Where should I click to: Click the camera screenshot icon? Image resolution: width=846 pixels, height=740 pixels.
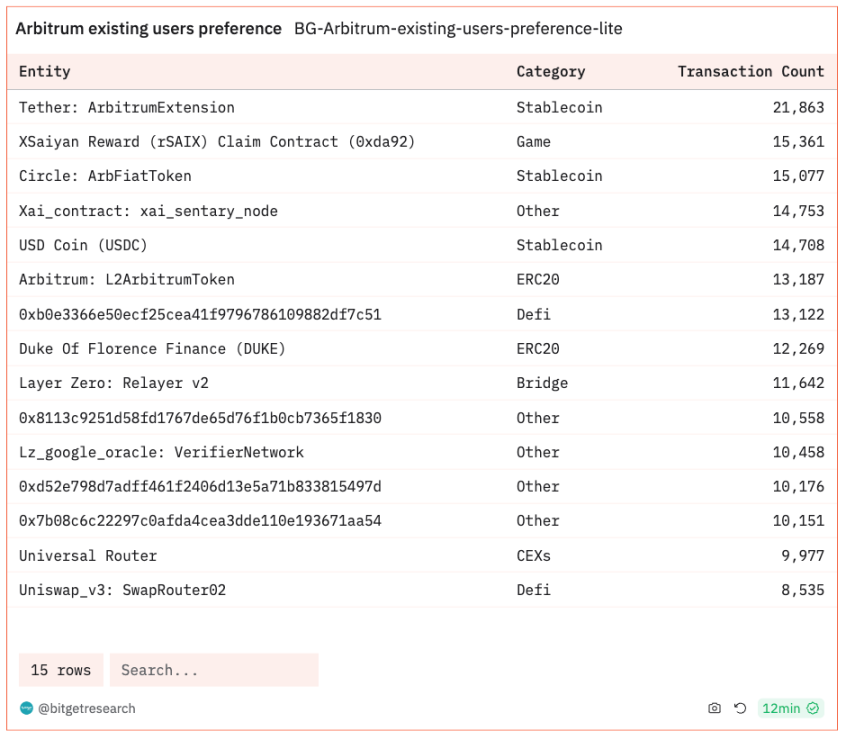coord(714,708)
